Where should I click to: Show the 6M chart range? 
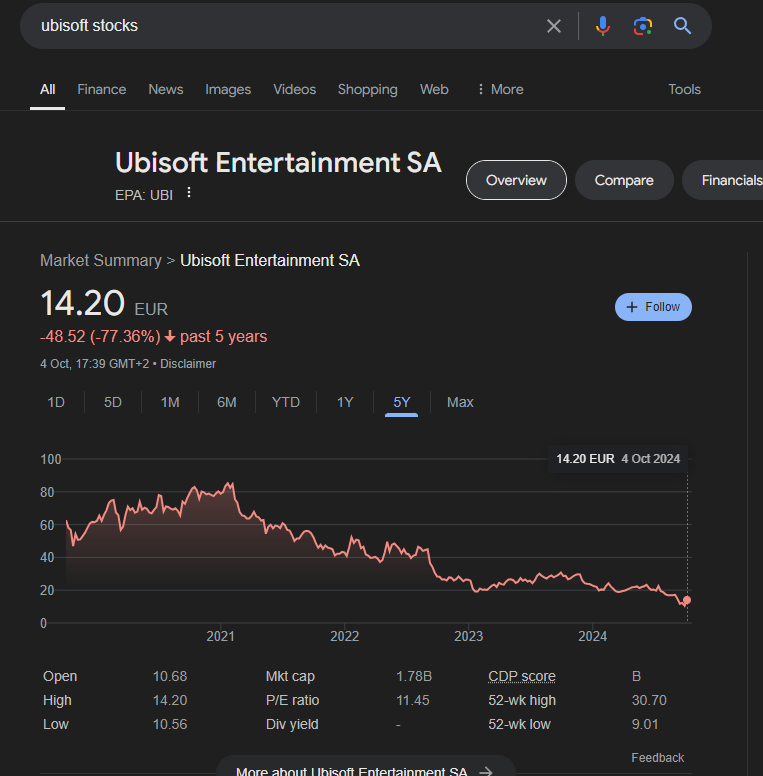tap(227, 402)
